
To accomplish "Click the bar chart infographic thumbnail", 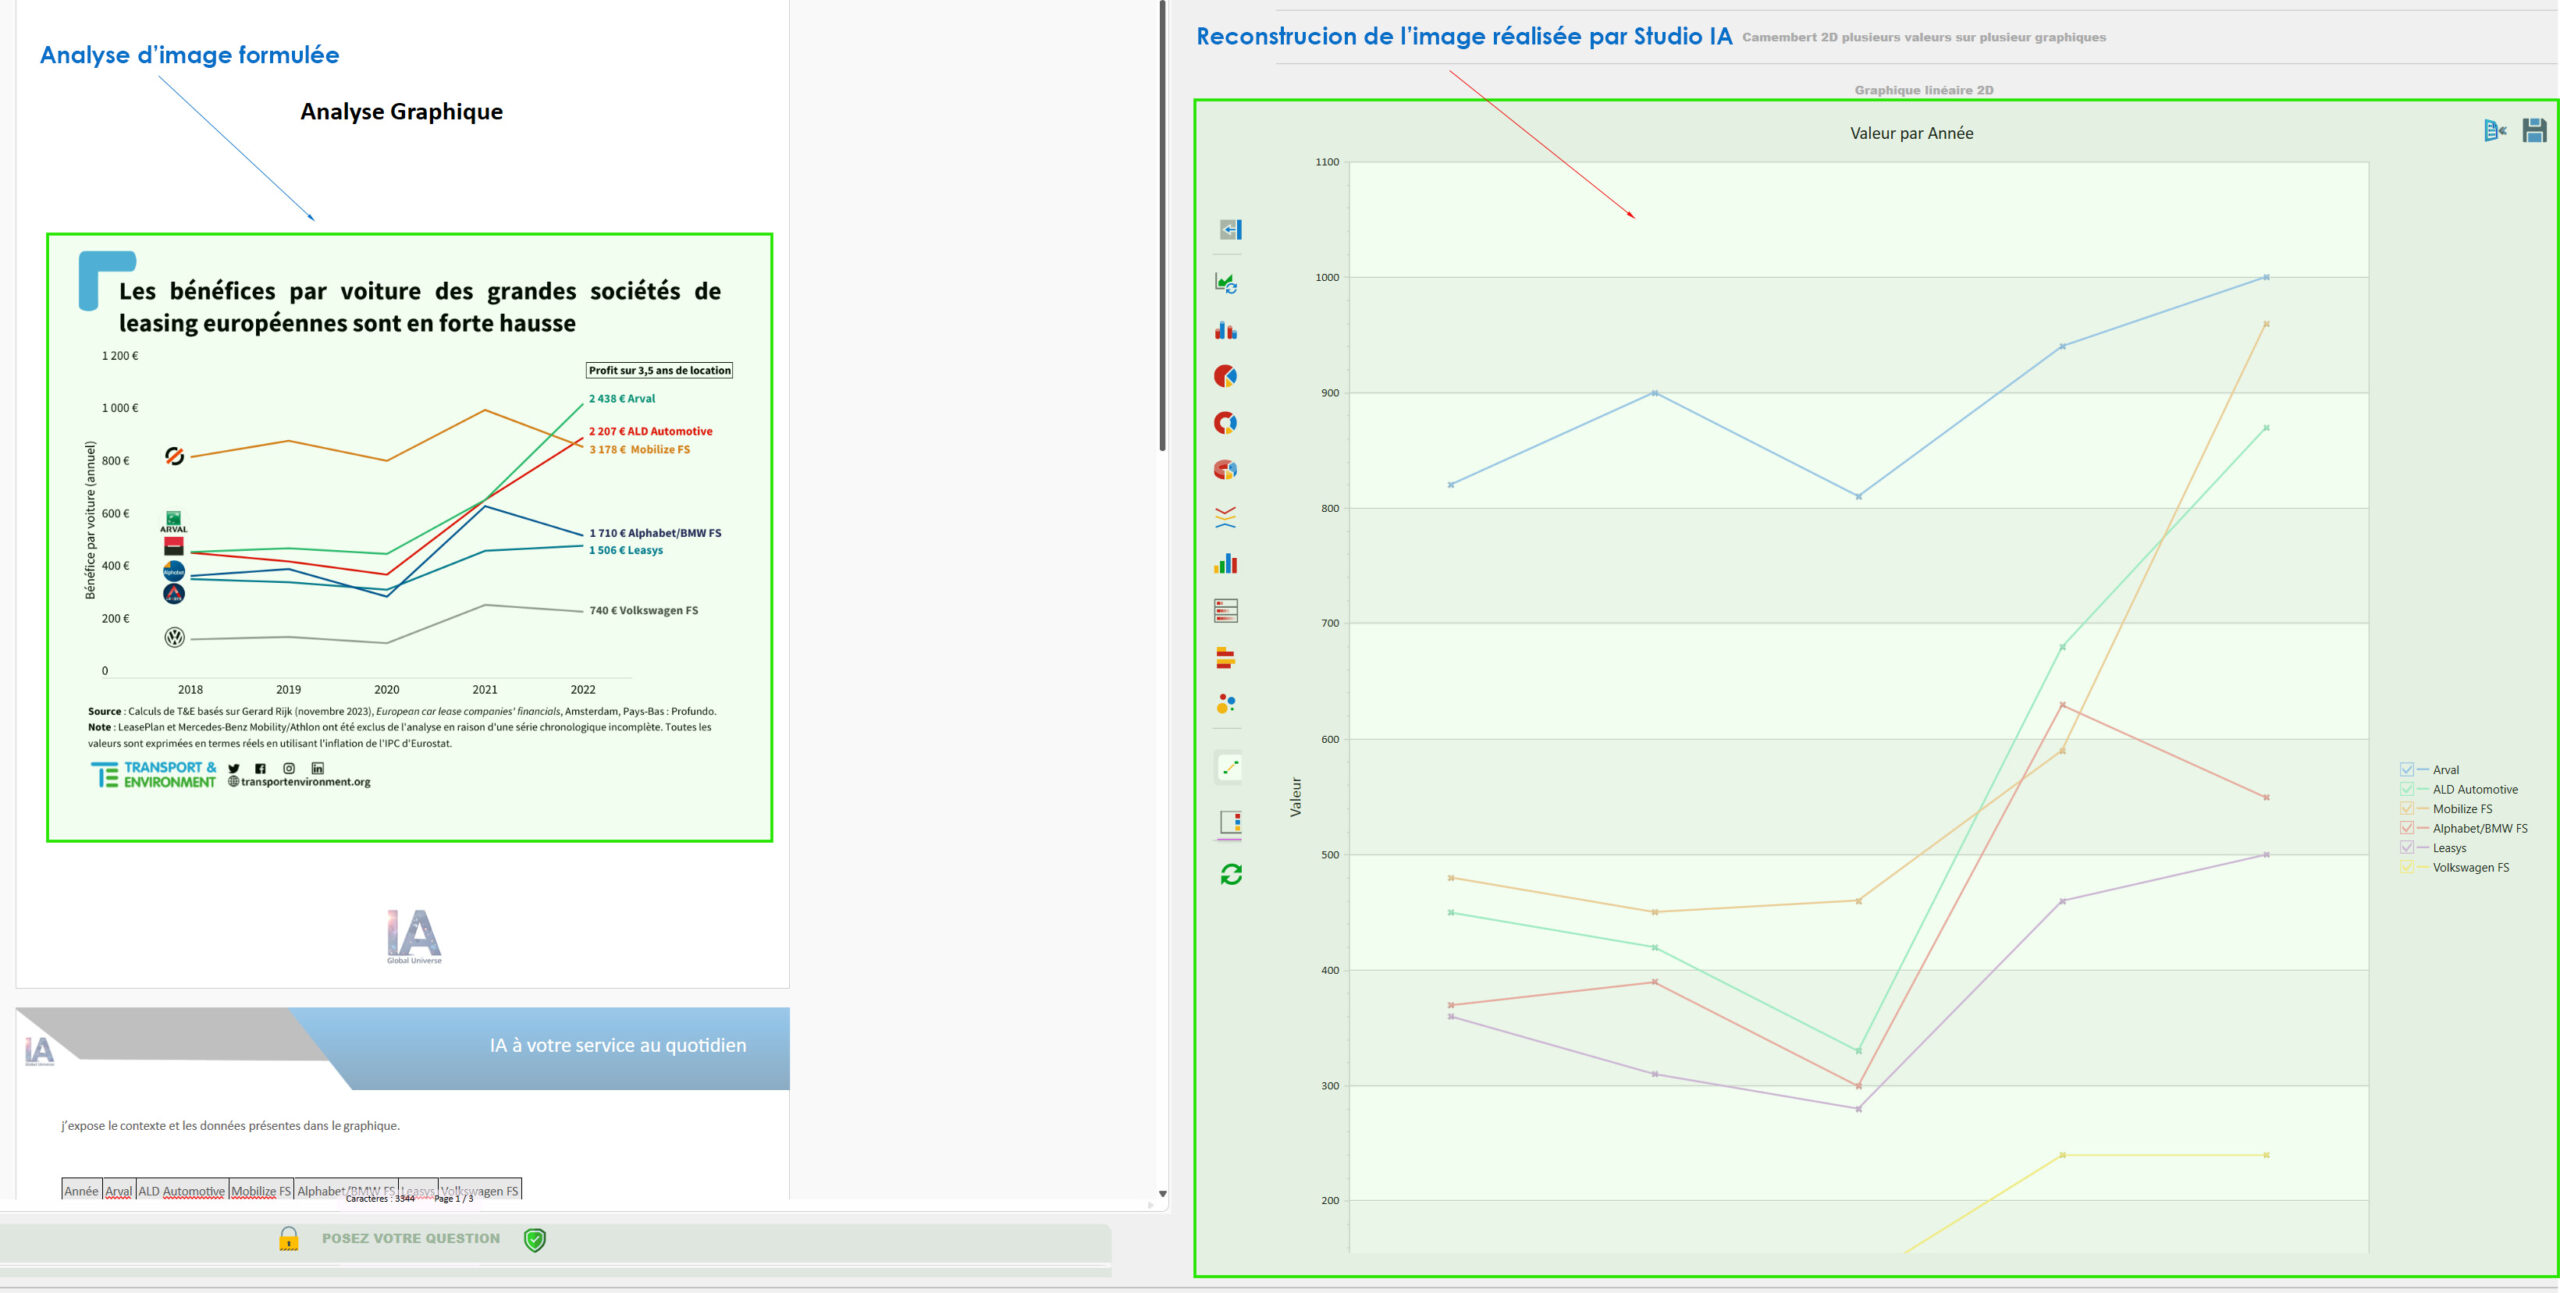I will [410, 538].
